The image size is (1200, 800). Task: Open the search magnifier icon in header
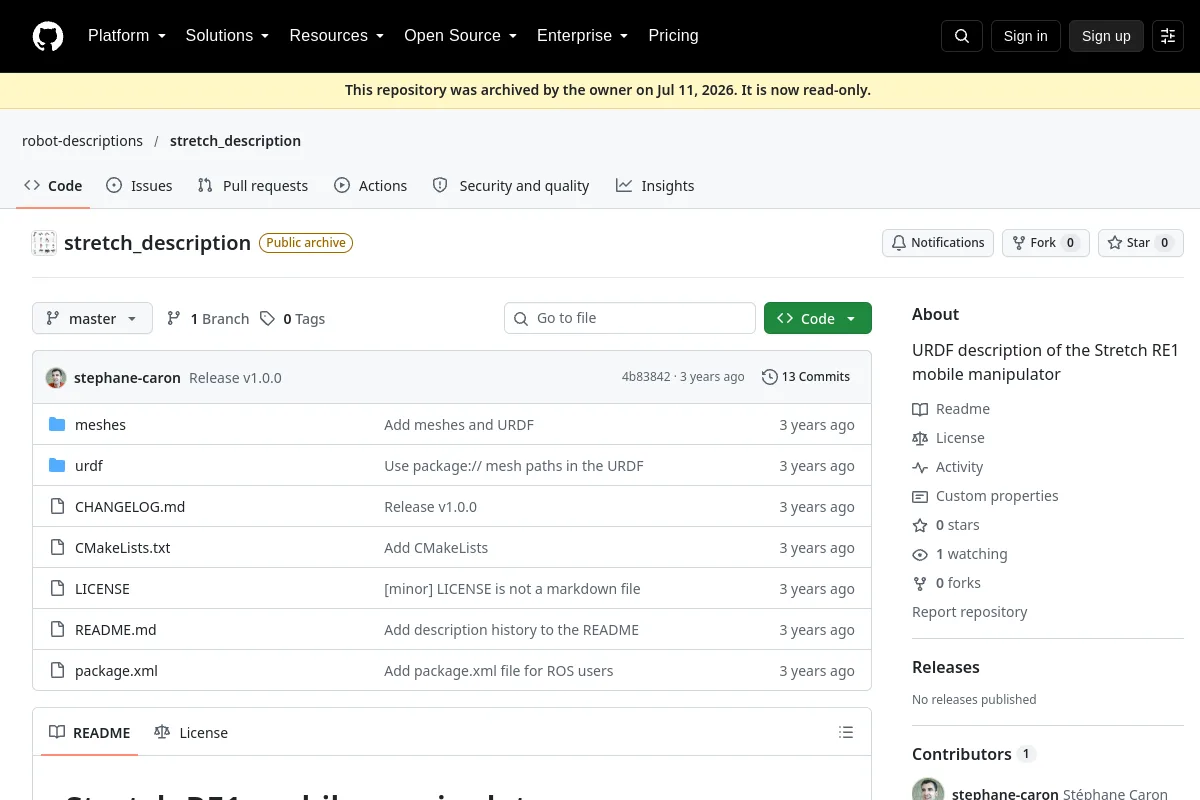tap(962, 36)
